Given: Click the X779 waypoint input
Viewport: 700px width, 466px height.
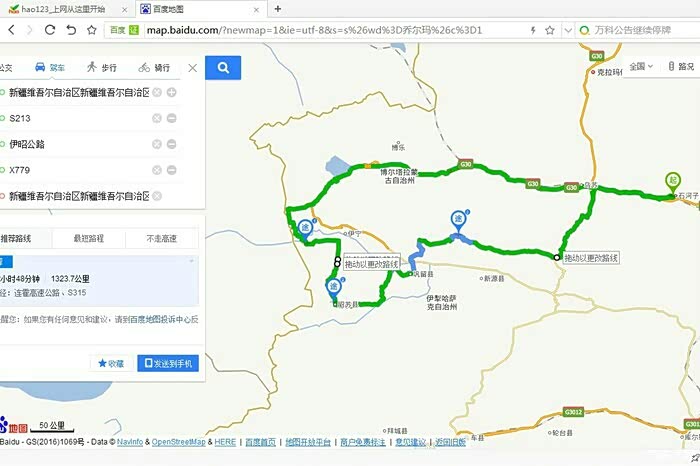Looking at the screenshot, I should (78, 170).
